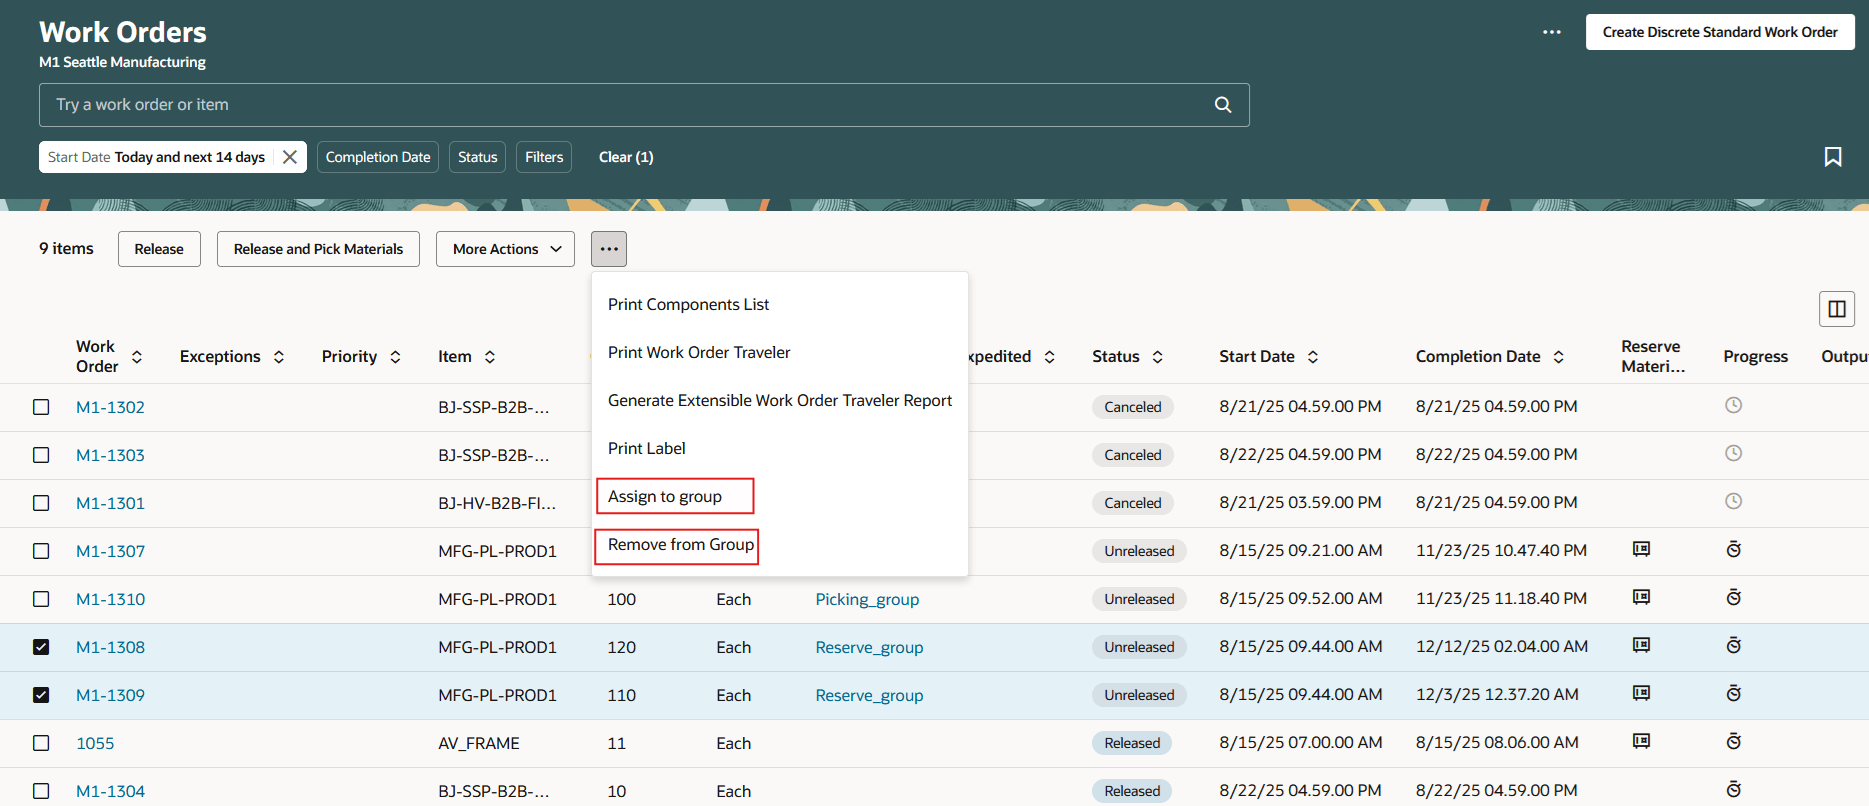The height and width of the screenshot is (806, 1869).
Task: Click Create Discrete Standard Work Order
Action: (x=1719, y=32)
